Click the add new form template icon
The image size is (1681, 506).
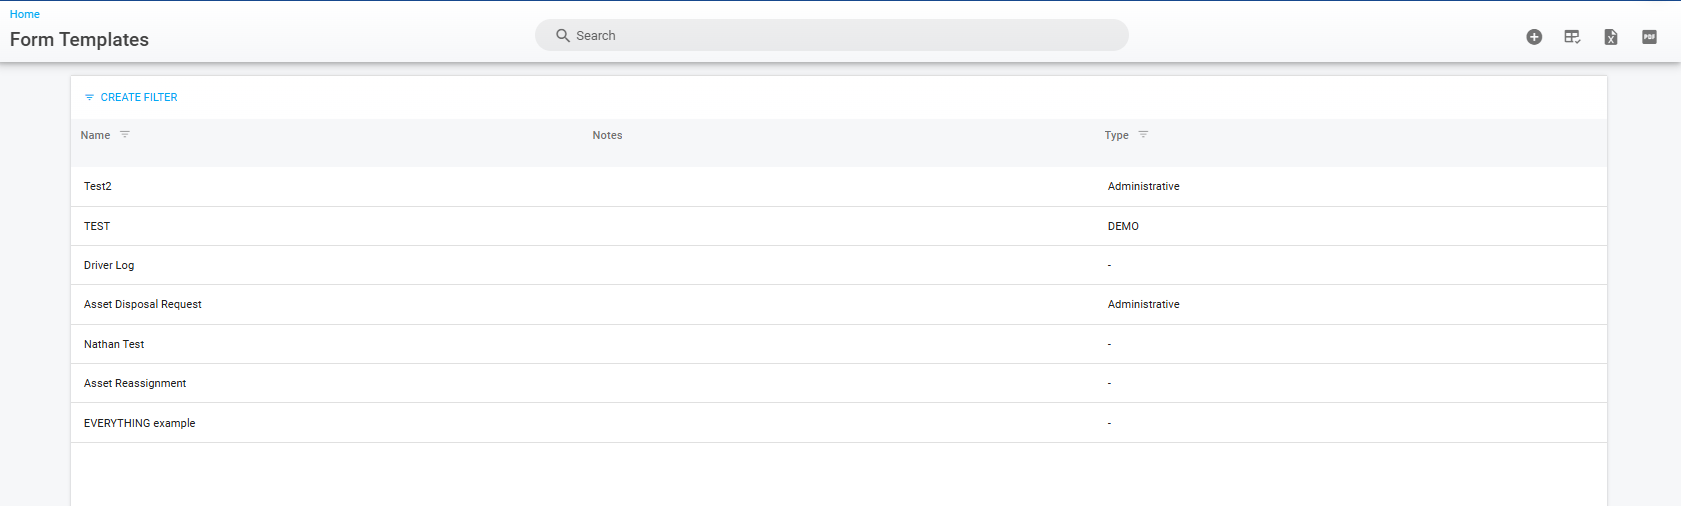coord(1534,37)
